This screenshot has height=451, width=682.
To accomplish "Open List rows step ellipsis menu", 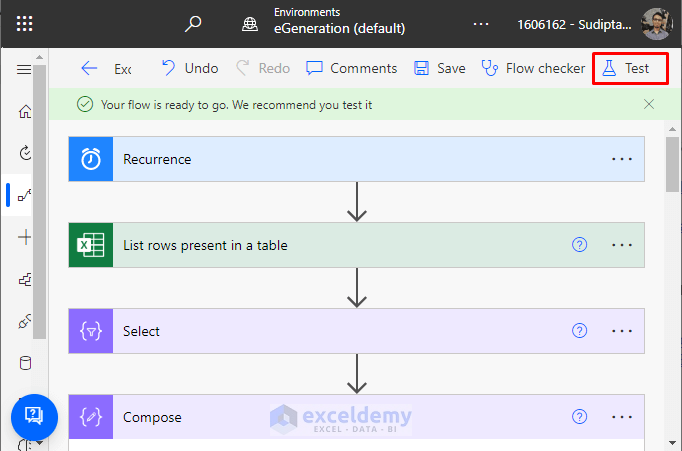I will [x=622, y=245].
